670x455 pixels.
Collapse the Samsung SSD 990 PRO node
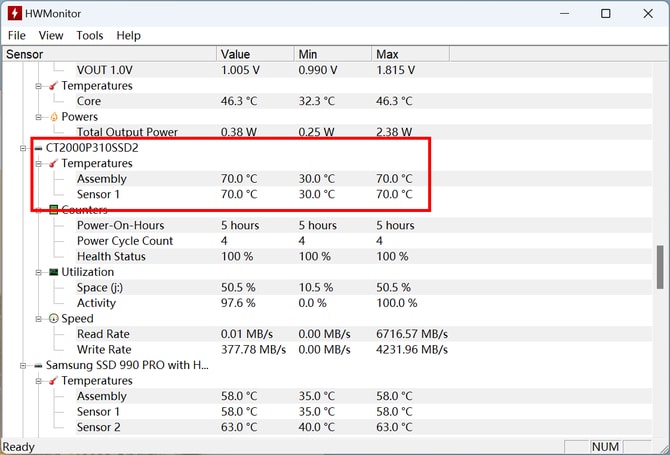pyautogui.click(x=24, y=366)
